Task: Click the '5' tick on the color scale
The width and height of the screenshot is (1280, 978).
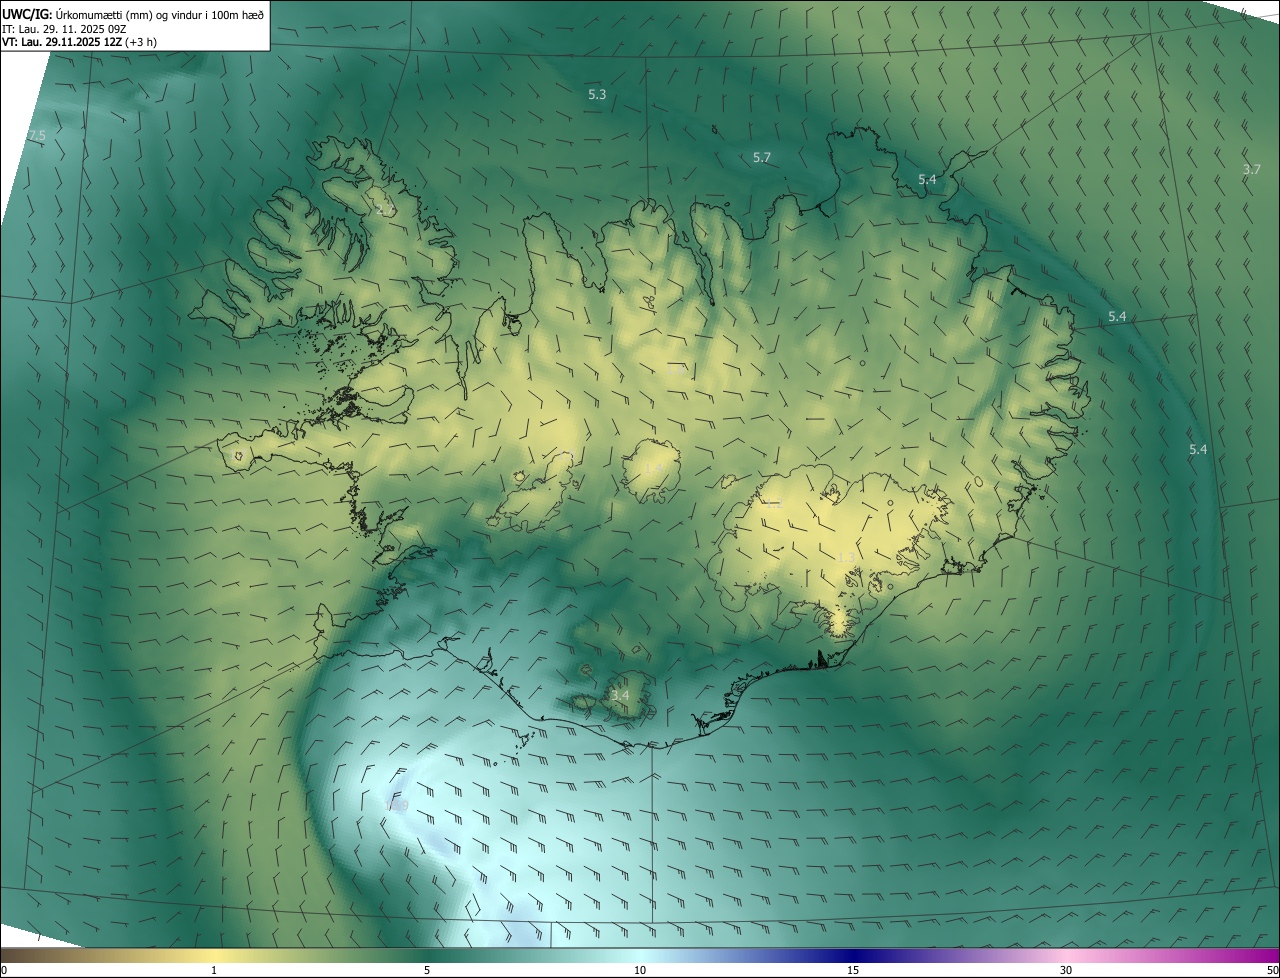Action: (x=427, y=970)
